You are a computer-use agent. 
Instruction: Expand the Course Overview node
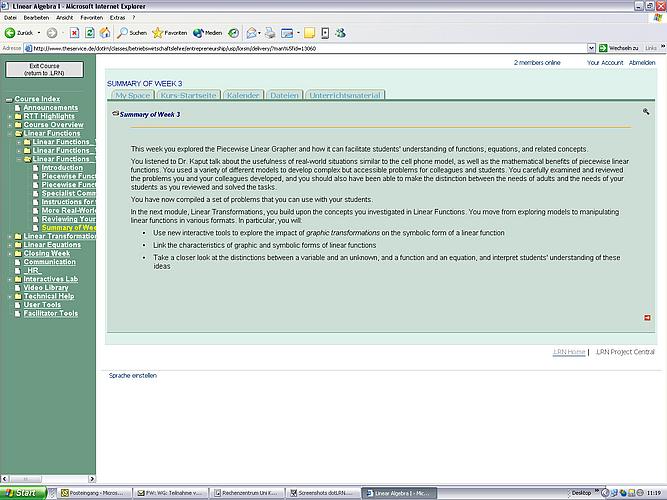click(10, 125)
